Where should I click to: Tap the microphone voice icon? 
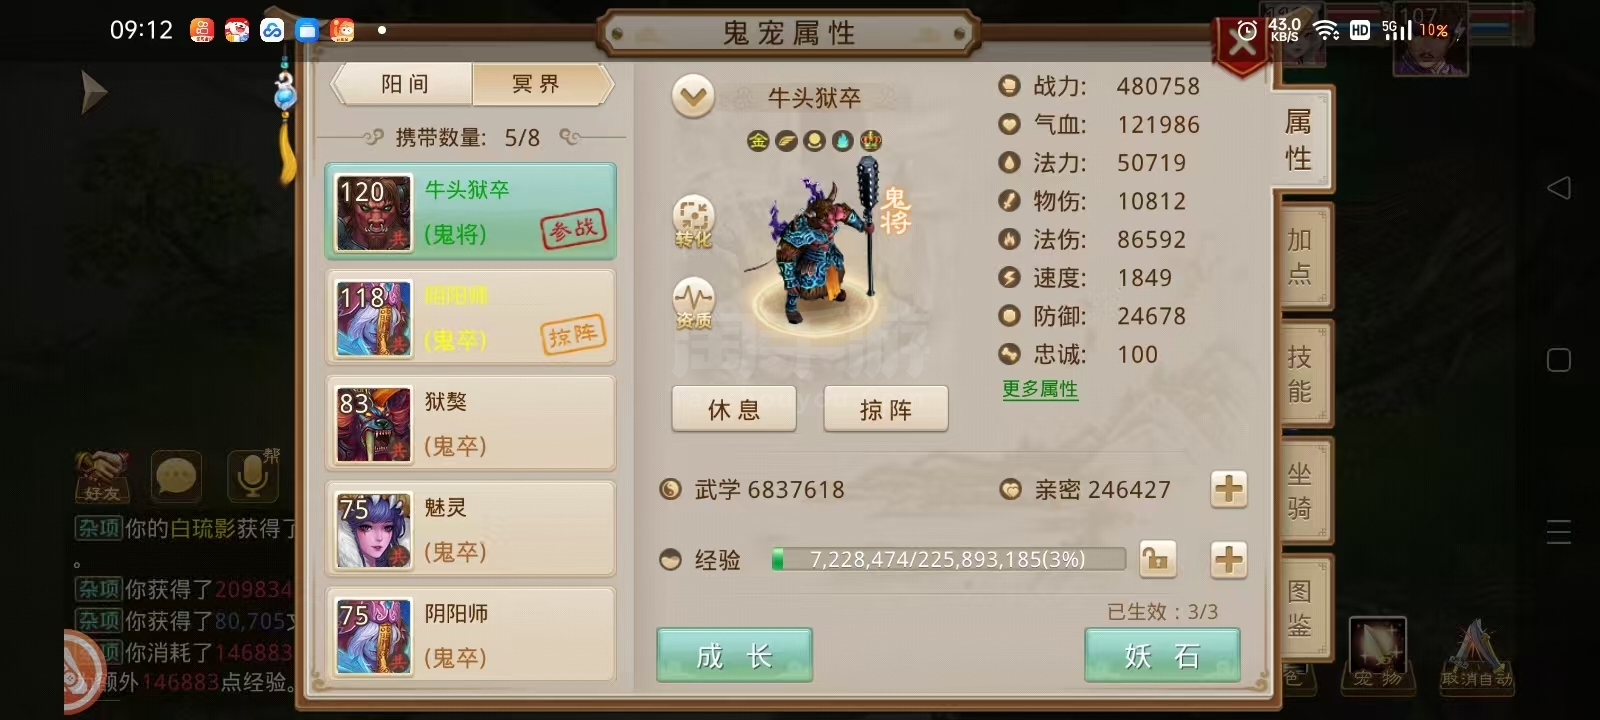(x=253, y=476)
